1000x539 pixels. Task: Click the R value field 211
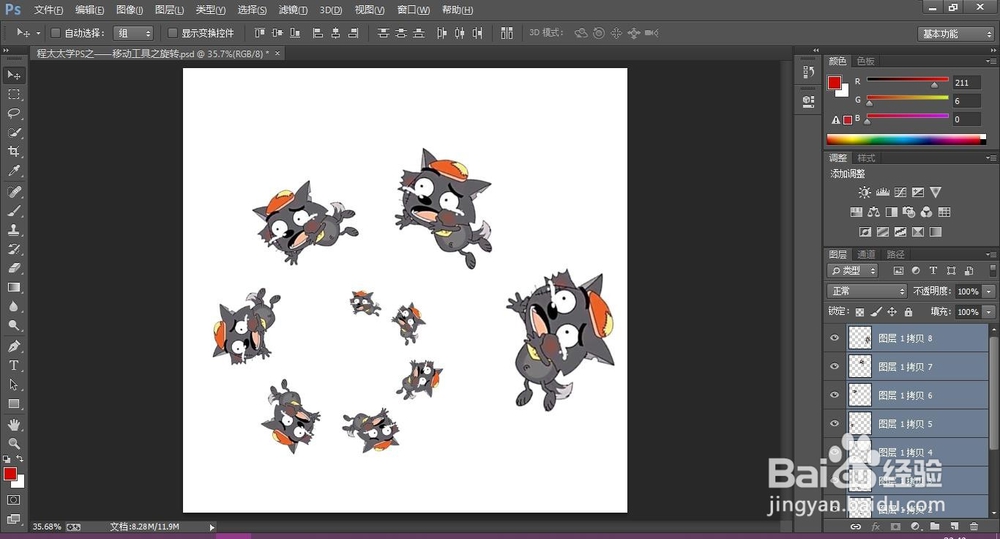(966, 82)
